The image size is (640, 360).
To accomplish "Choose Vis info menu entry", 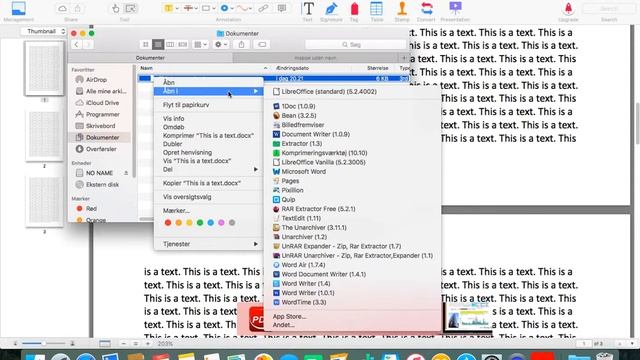I will click(173, 118).
